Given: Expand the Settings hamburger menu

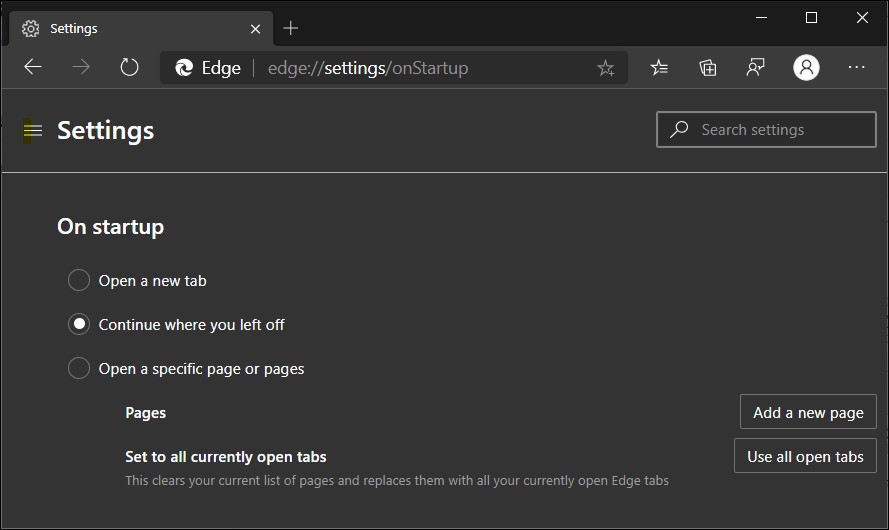Looking at the screenshot, I should [33, 130].
